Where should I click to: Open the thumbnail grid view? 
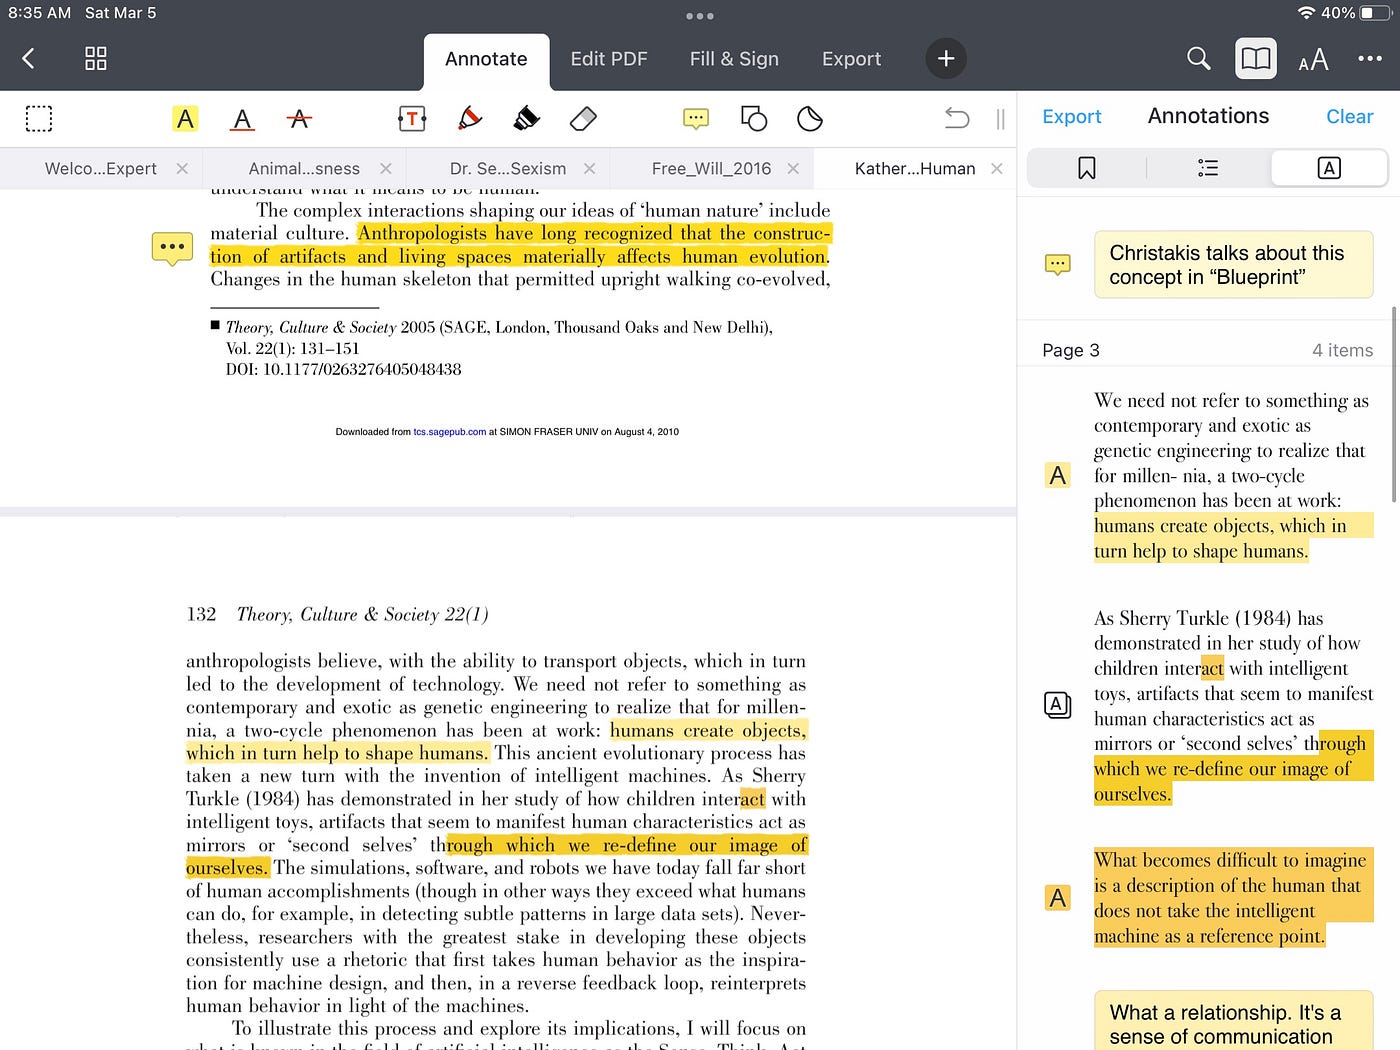point(96,59)
